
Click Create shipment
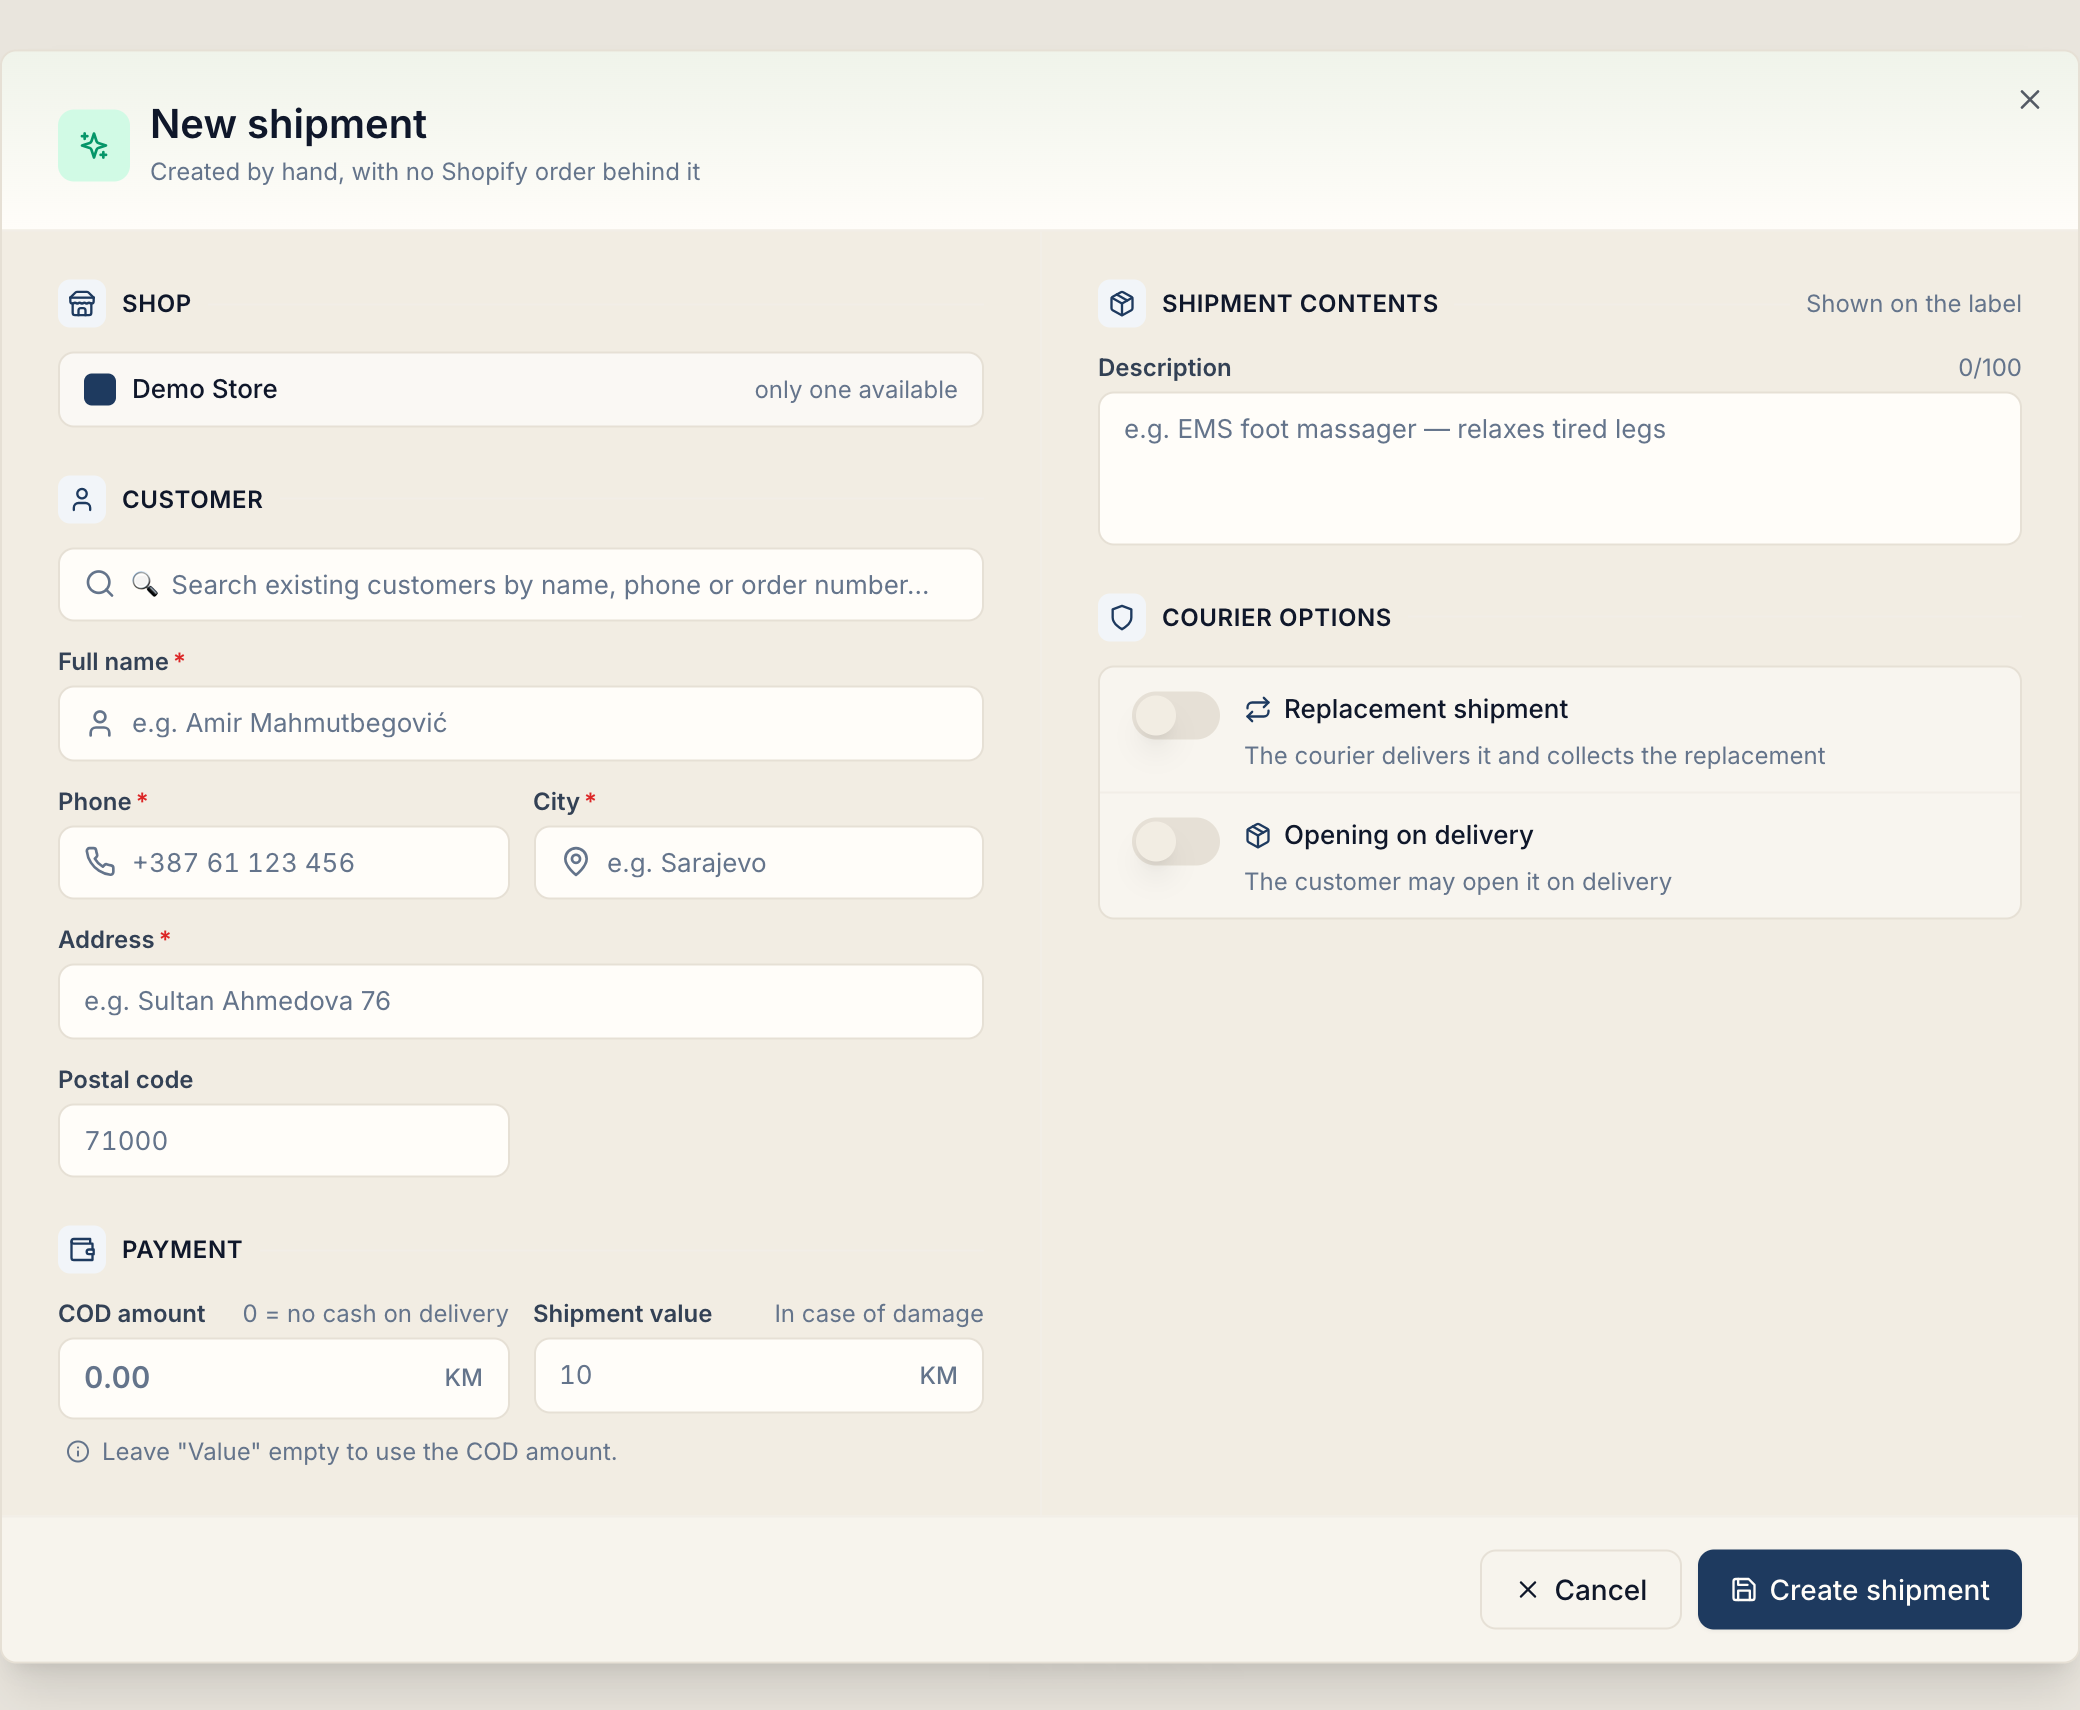(1860, 1590)
